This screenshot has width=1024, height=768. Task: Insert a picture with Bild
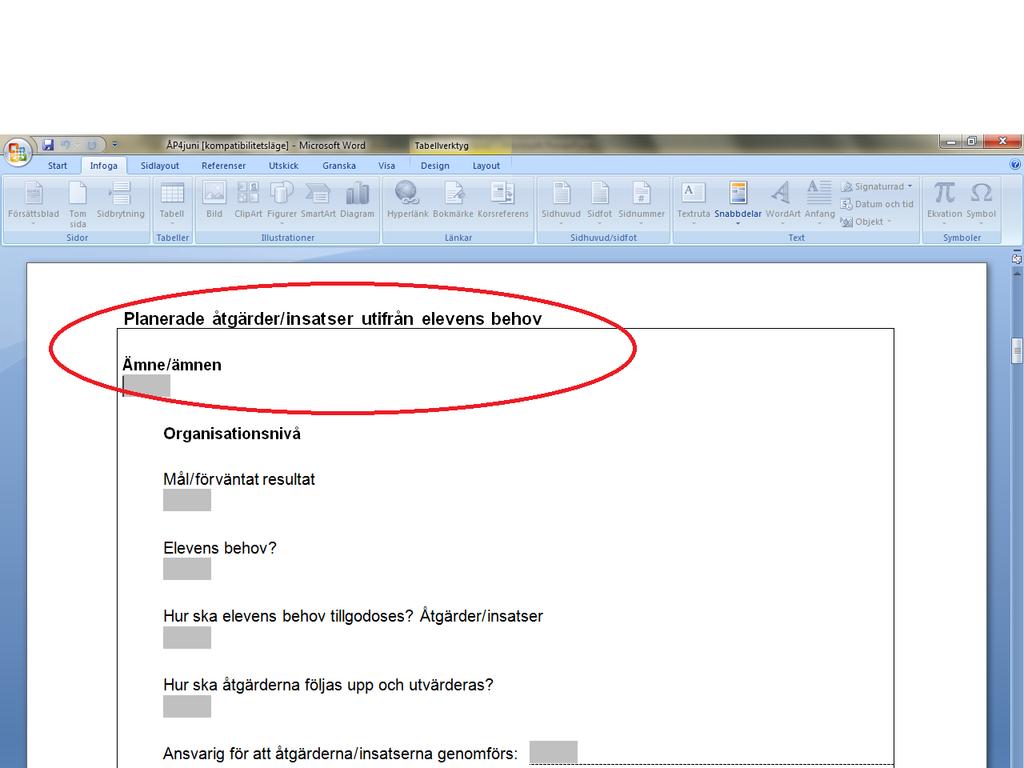pos(214,201)
